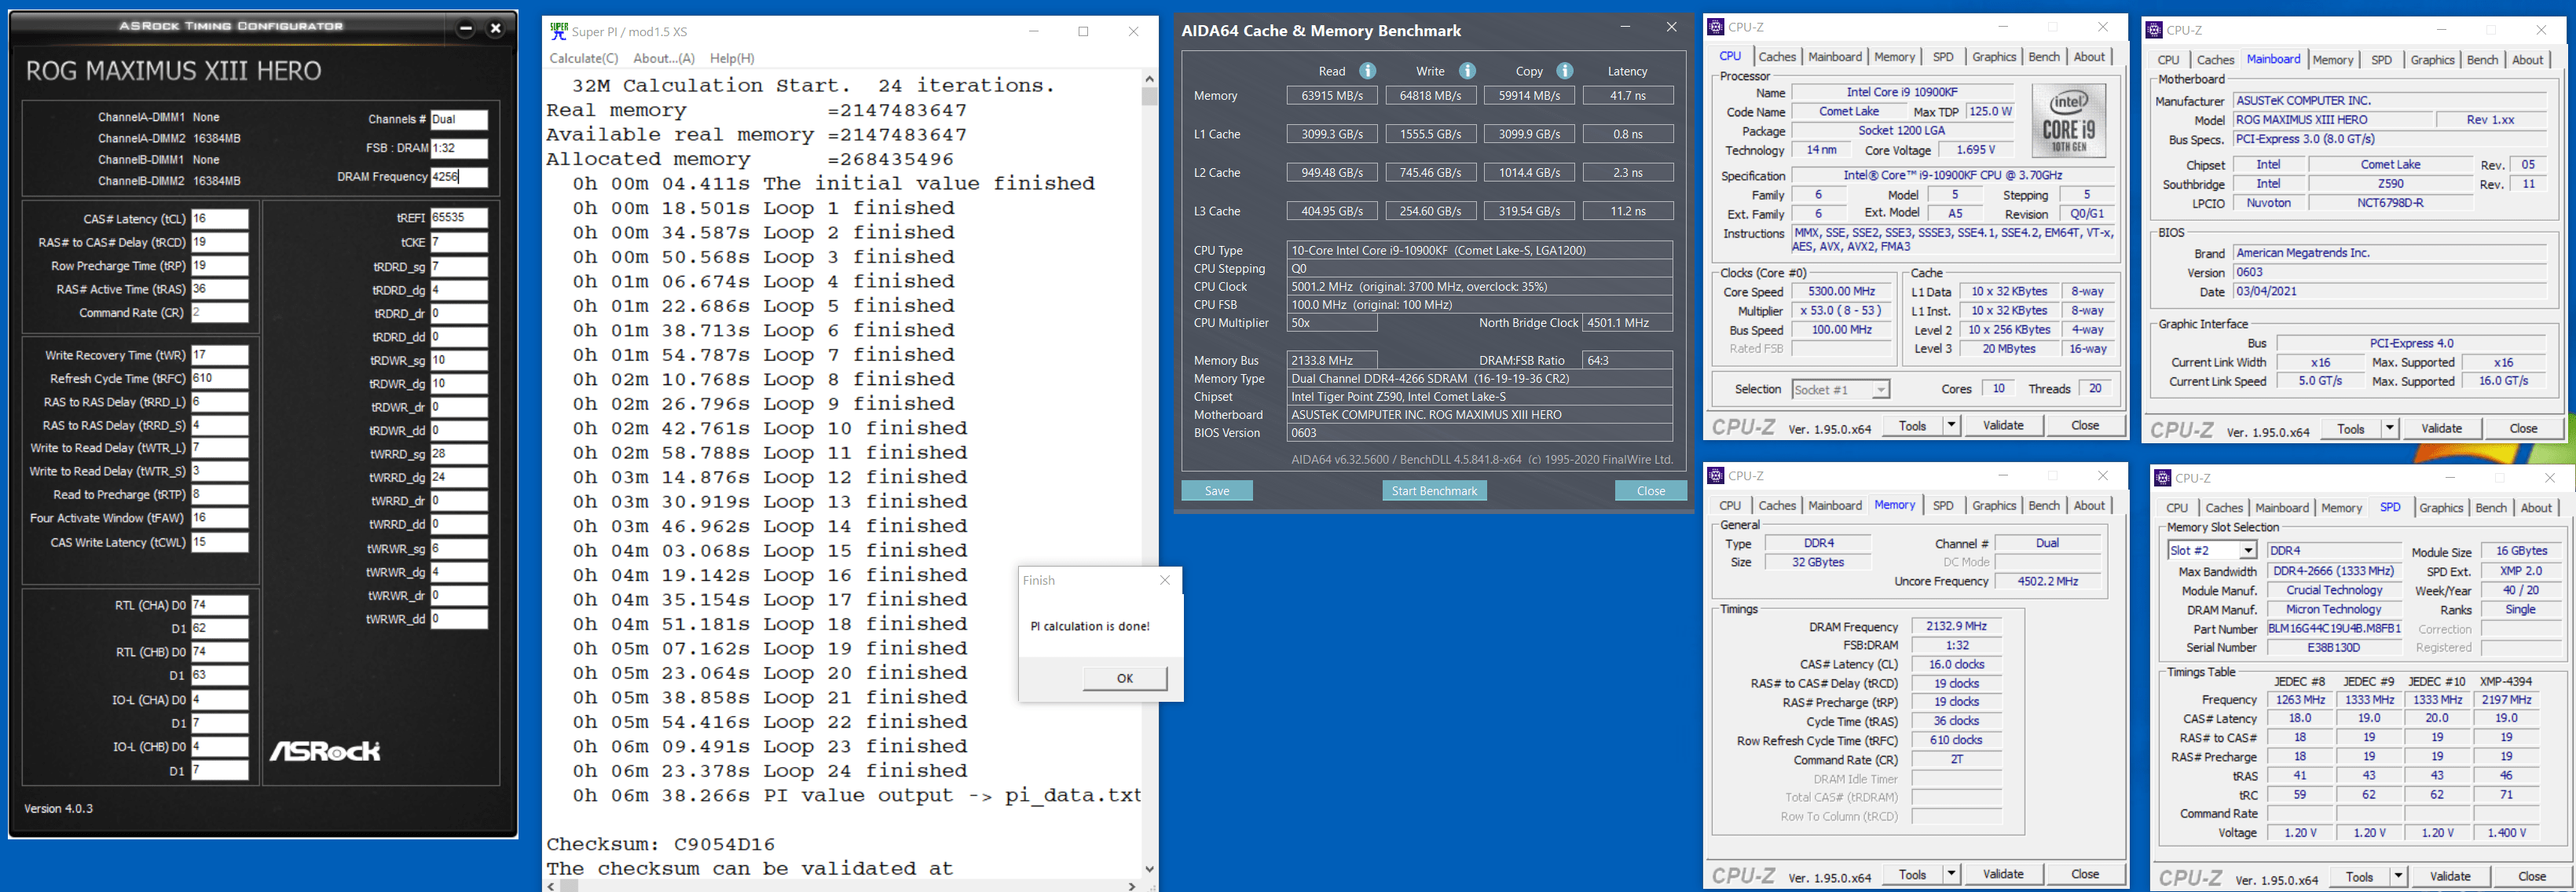Screen dimensions: 2576x892
Task: Expand the Tools dropdown arrow in CPU-Z CPU window
Action: [1951, 426]
